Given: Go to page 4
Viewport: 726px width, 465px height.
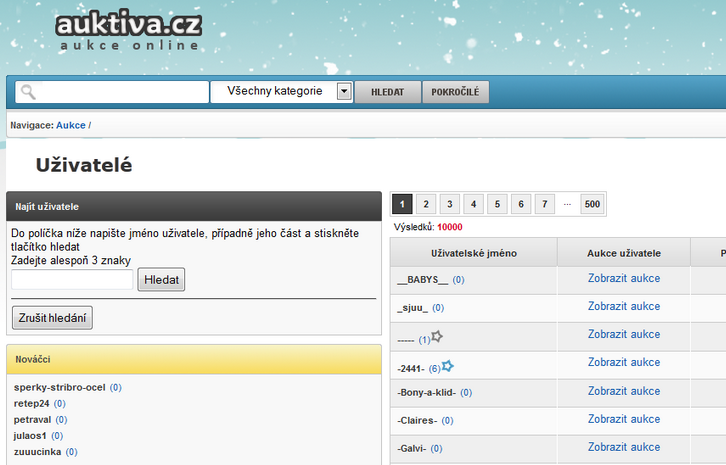Looking at the screenshot, I should 473,204.
